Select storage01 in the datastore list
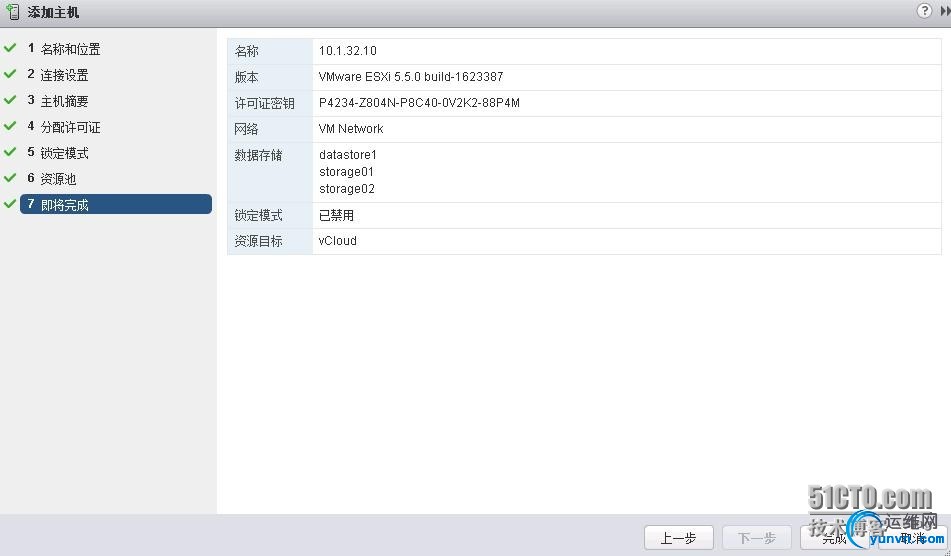Screen dimensions: 951x556 pos(346,172)
